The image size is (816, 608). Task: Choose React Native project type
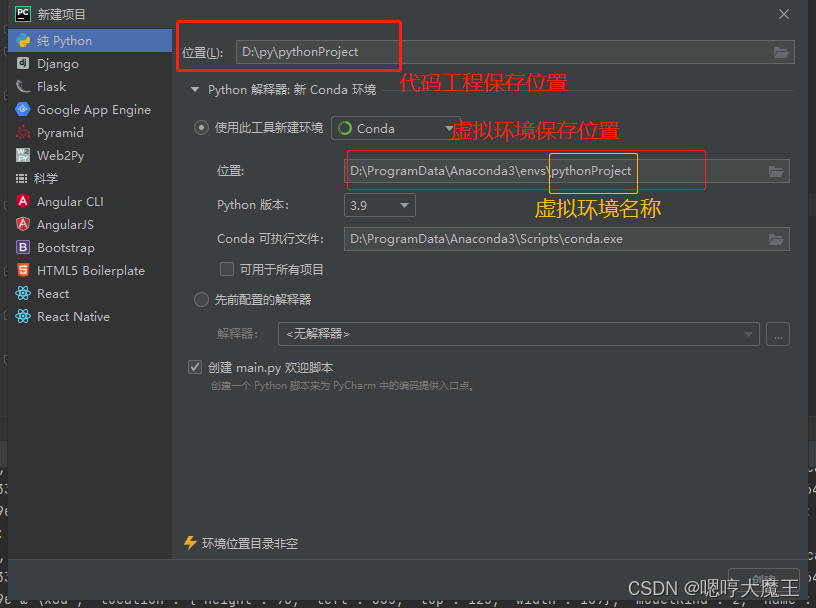[x=90, y=316]
